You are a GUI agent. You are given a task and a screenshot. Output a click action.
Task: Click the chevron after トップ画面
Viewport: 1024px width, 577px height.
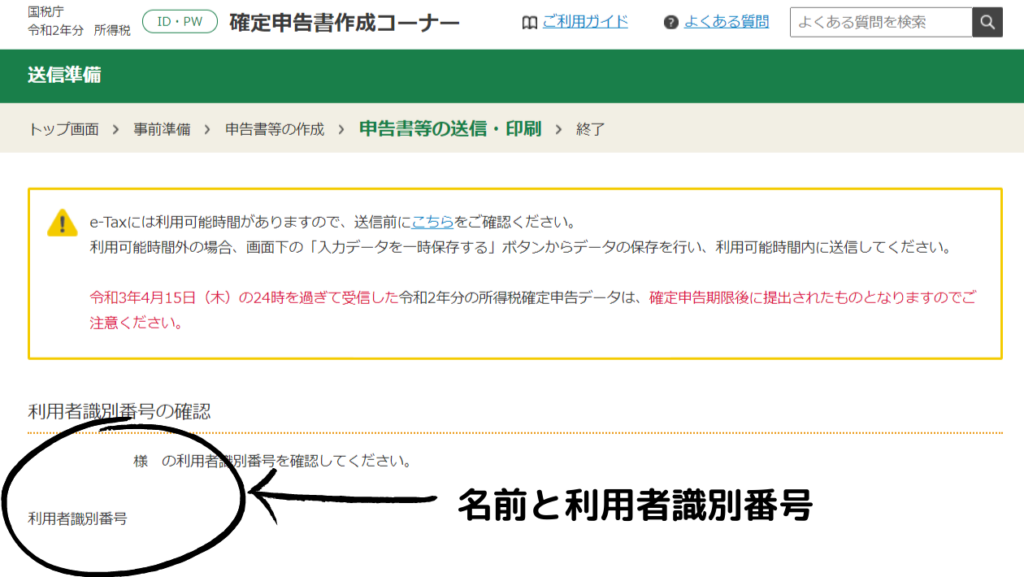pos(116,129)
